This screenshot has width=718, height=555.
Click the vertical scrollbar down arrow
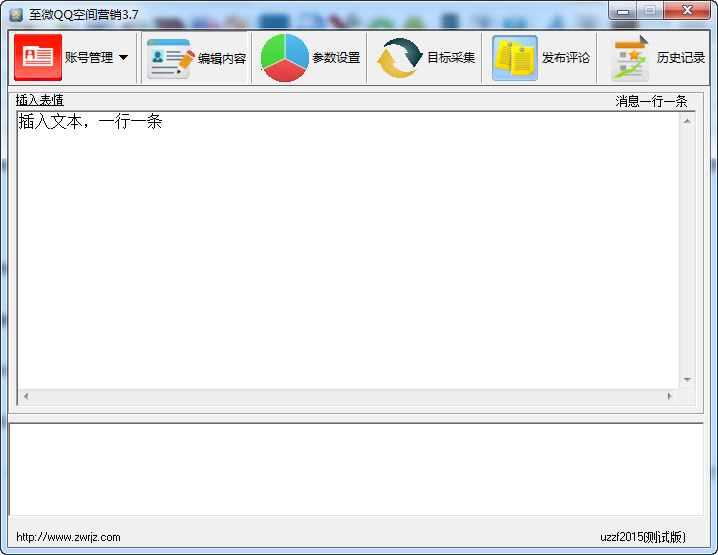pos(687,380)
